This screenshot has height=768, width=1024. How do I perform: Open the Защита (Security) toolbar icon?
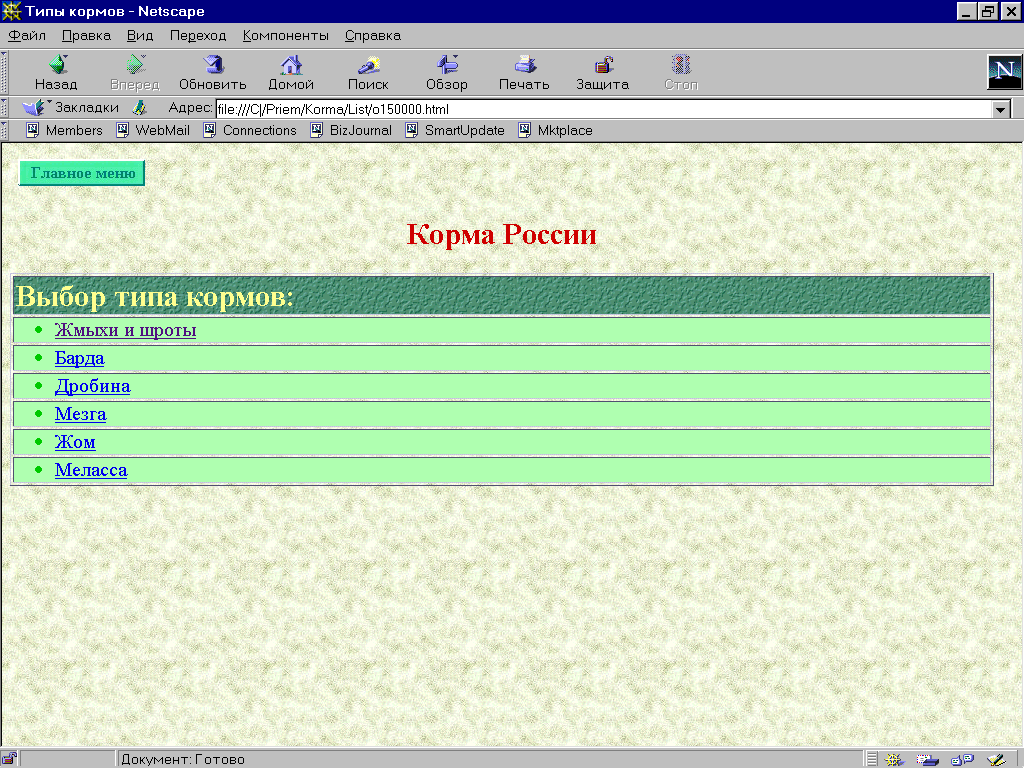click(602, 66)
